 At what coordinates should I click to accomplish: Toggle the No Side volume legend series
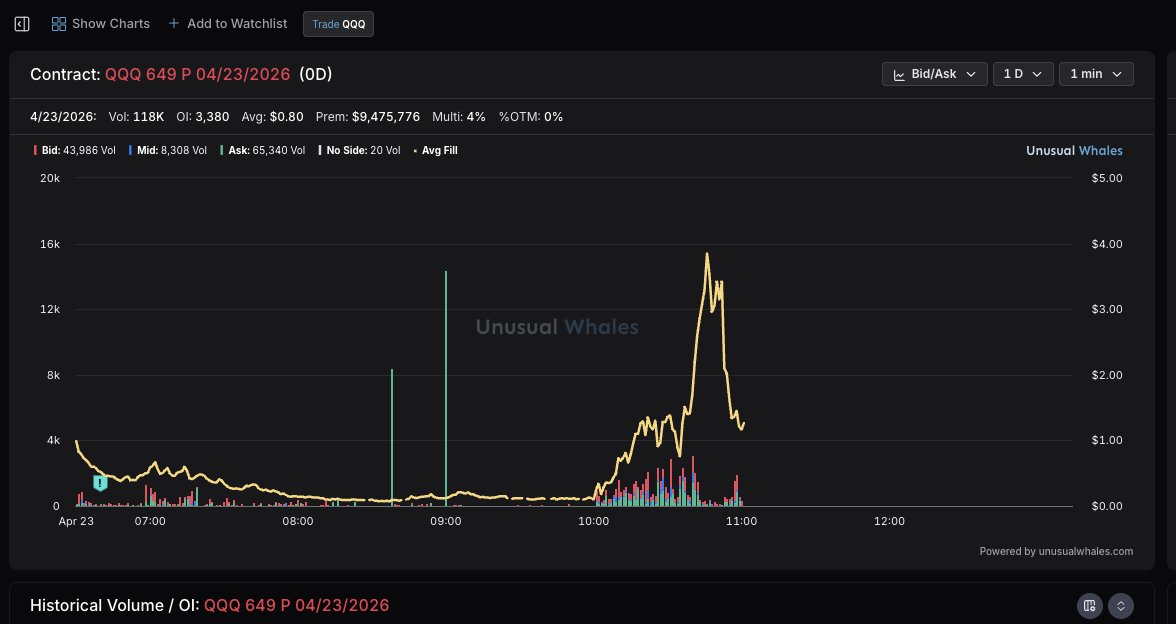359,150
